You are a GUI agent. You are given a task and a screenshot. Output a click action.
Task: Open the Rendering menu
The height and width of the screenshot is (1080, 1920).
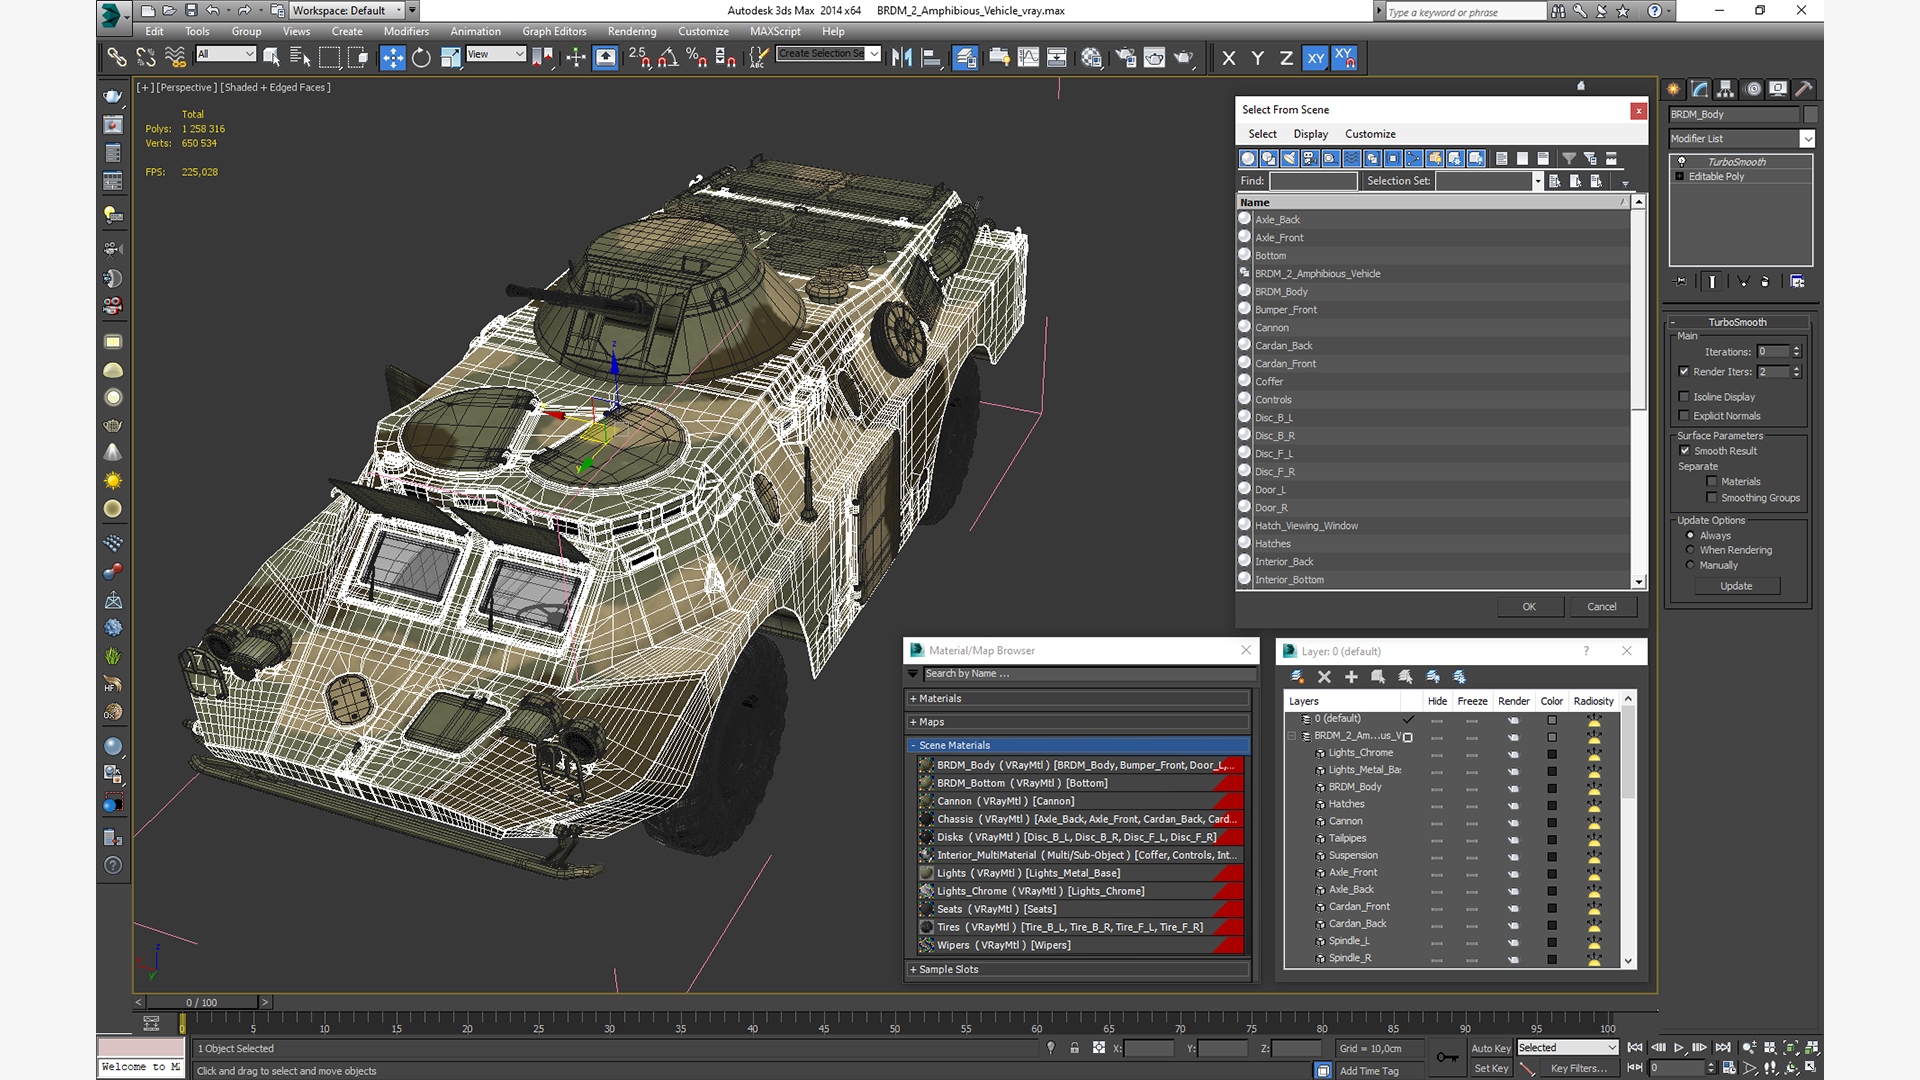coord(632,32)
